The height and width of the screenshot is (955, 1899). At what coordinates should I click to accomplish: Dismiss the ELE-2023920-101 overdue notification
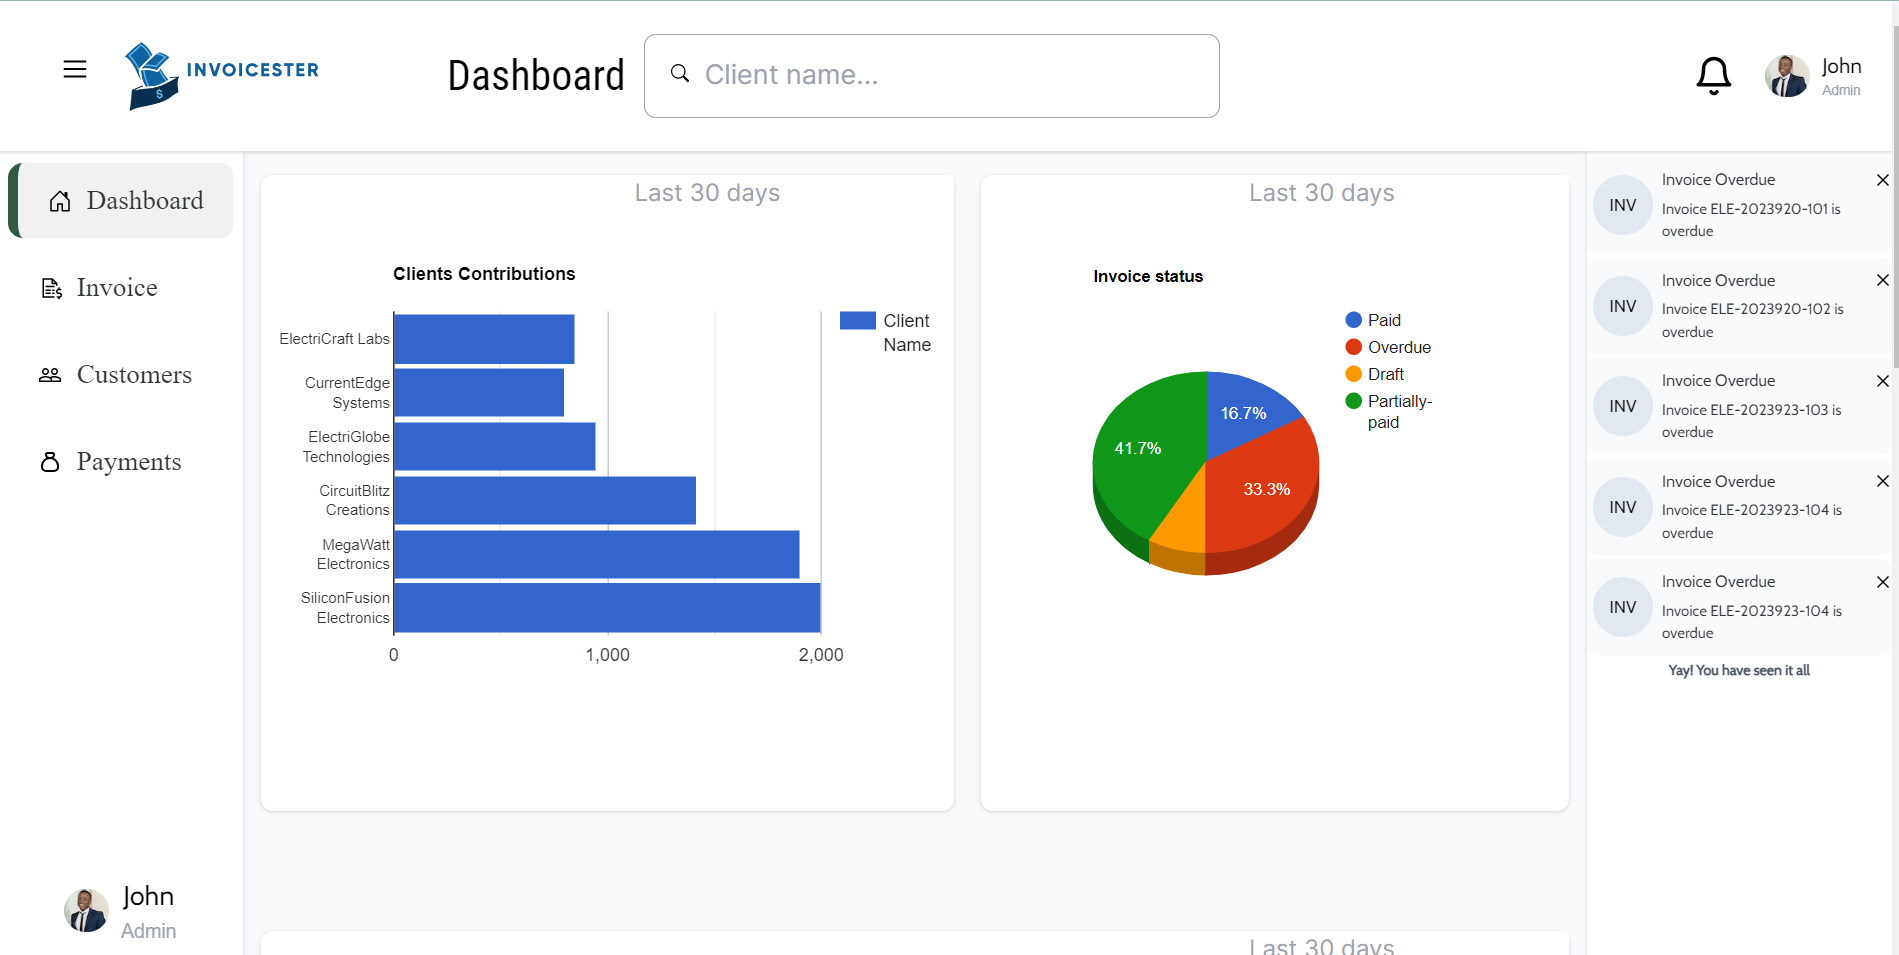click(1882, 180)
